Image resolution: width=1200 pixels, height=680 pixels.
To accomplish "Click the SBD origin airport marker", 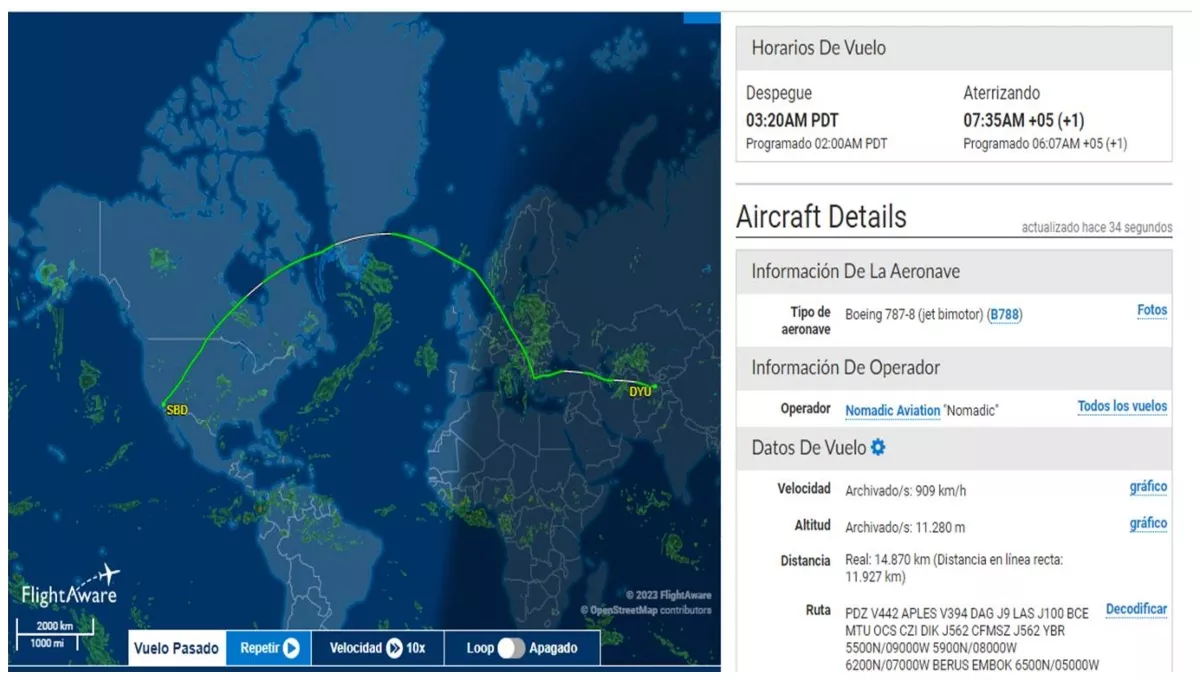I will [166, 405].
